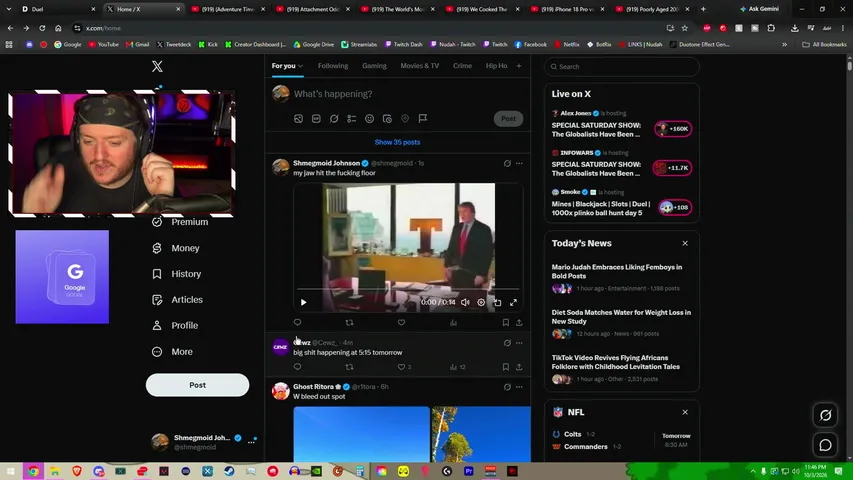Screen dimensions: 853x480
Task: Open the browser tab search dropdown
Action: (9, 9)
